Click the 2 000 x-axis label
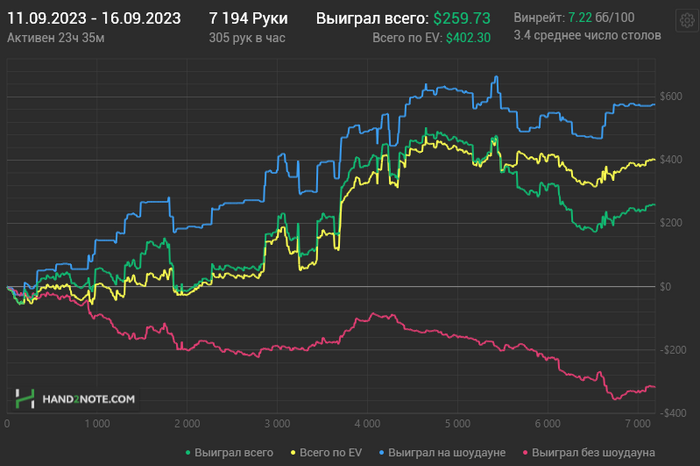The width and height of the screenshot is (700, 466). coord(187,424)
